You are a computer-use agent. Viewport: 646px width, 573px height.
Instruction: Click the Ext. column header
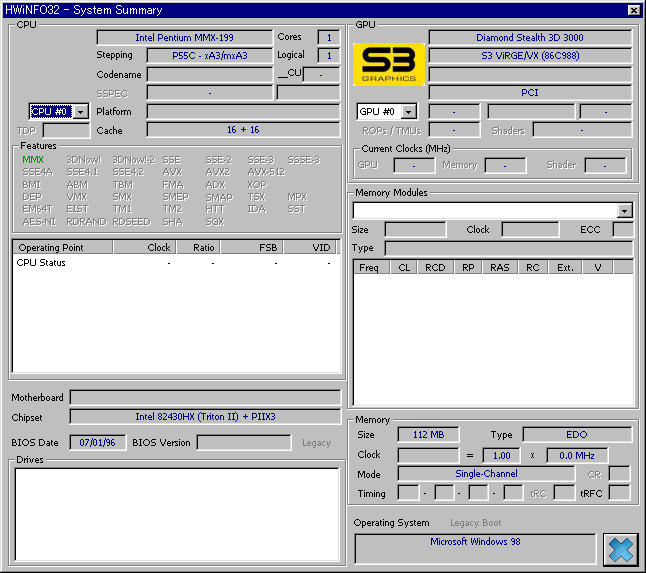tap(565, 268)
